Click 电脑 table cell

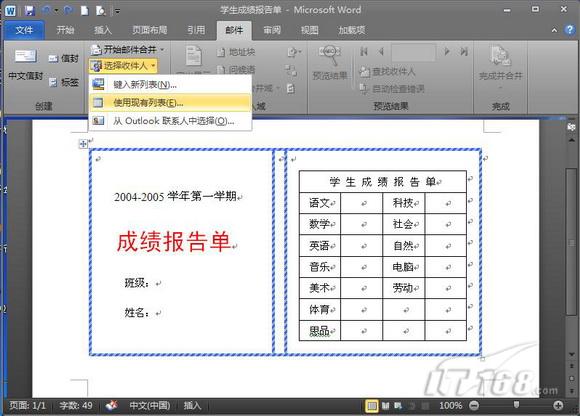point(404,267)
